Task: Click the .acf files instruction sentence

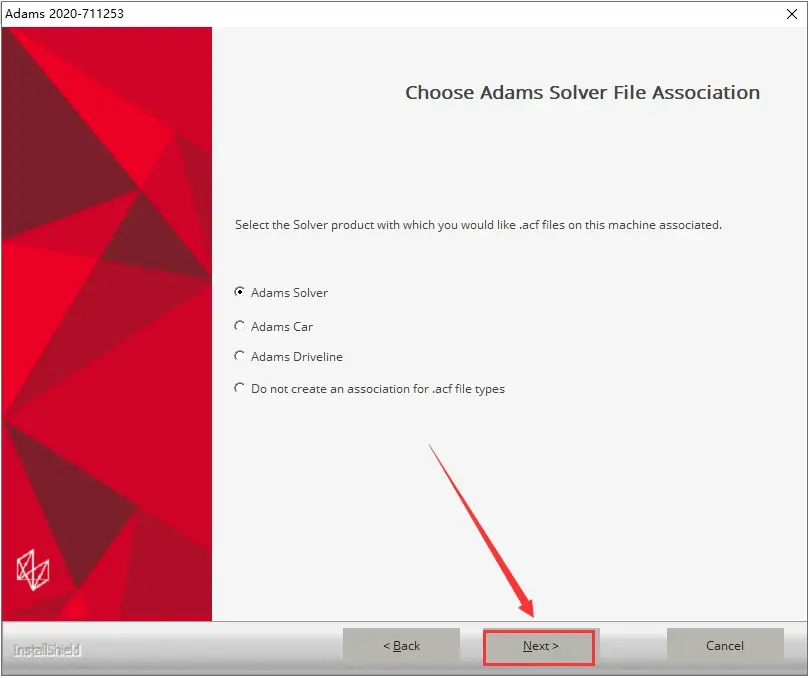Action: point(478,225)
